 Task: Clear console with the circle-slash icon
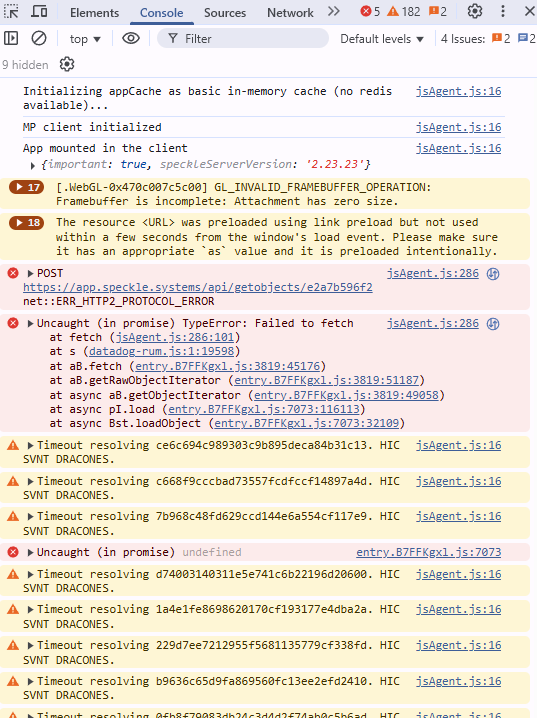tap(39, 38)
